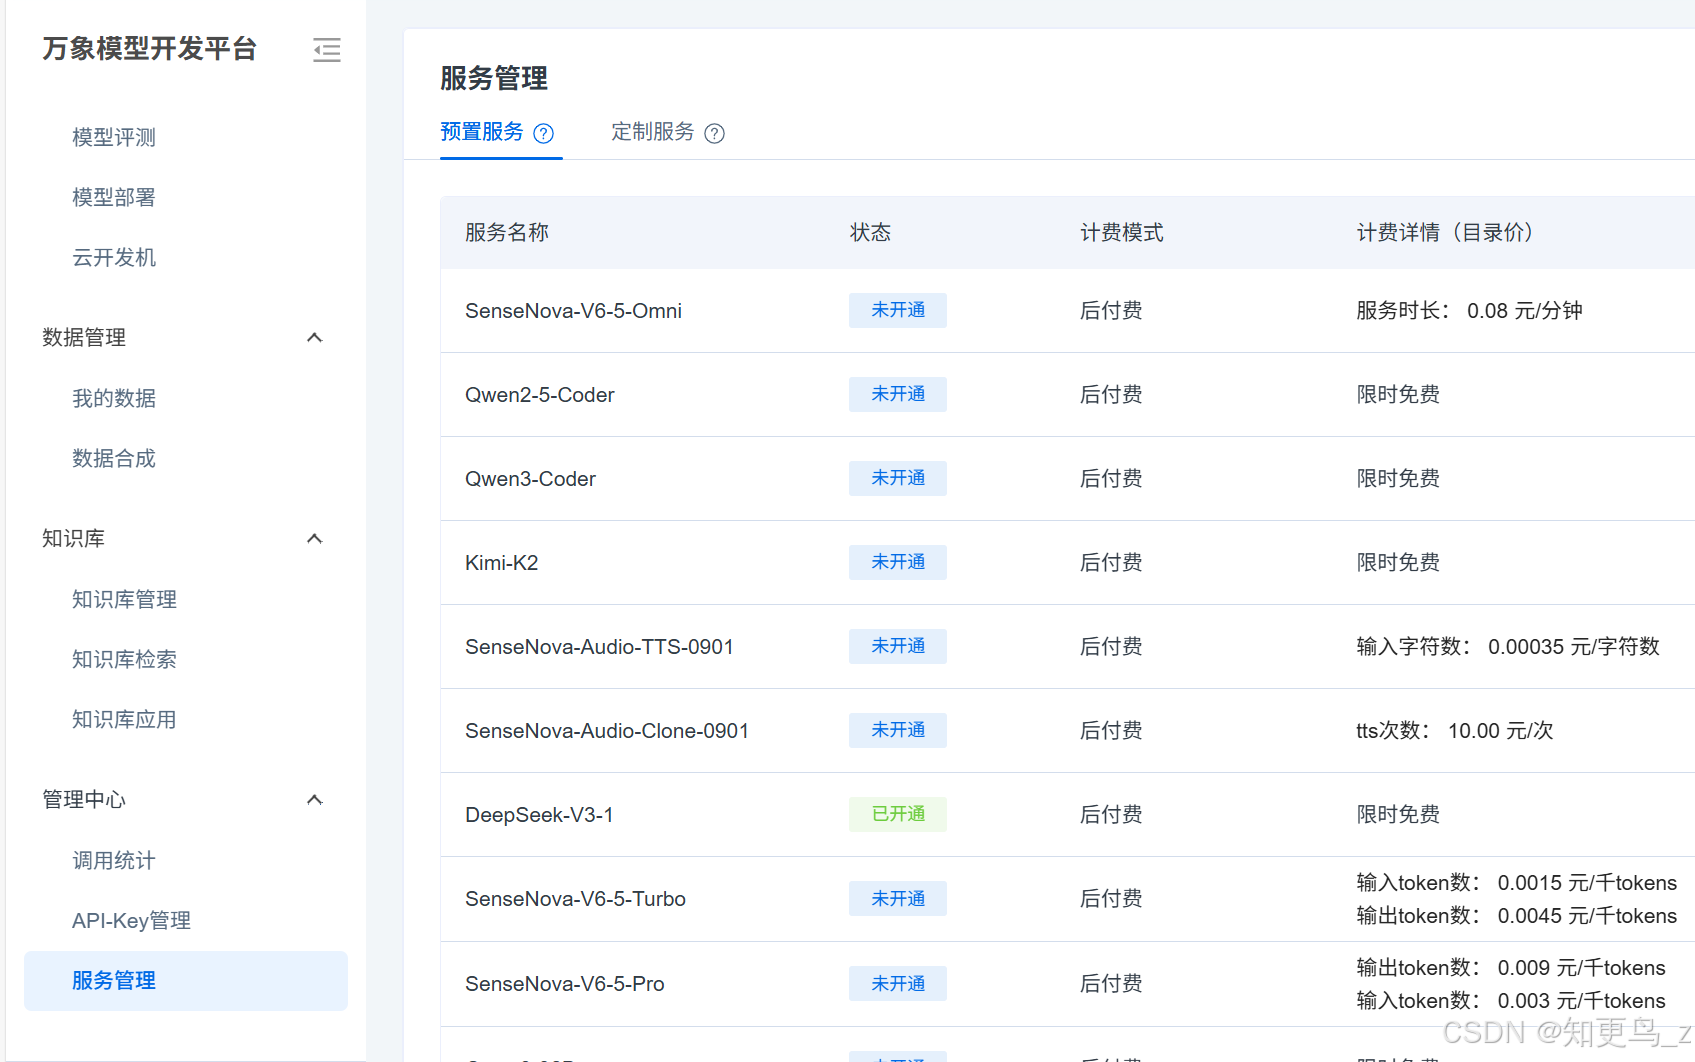Image resolution: width=1695 pixels, height=1062 pixels.
Task: Open 数据合成 in the sidebar
Action: pyautogui.click(x=114, y=458)
